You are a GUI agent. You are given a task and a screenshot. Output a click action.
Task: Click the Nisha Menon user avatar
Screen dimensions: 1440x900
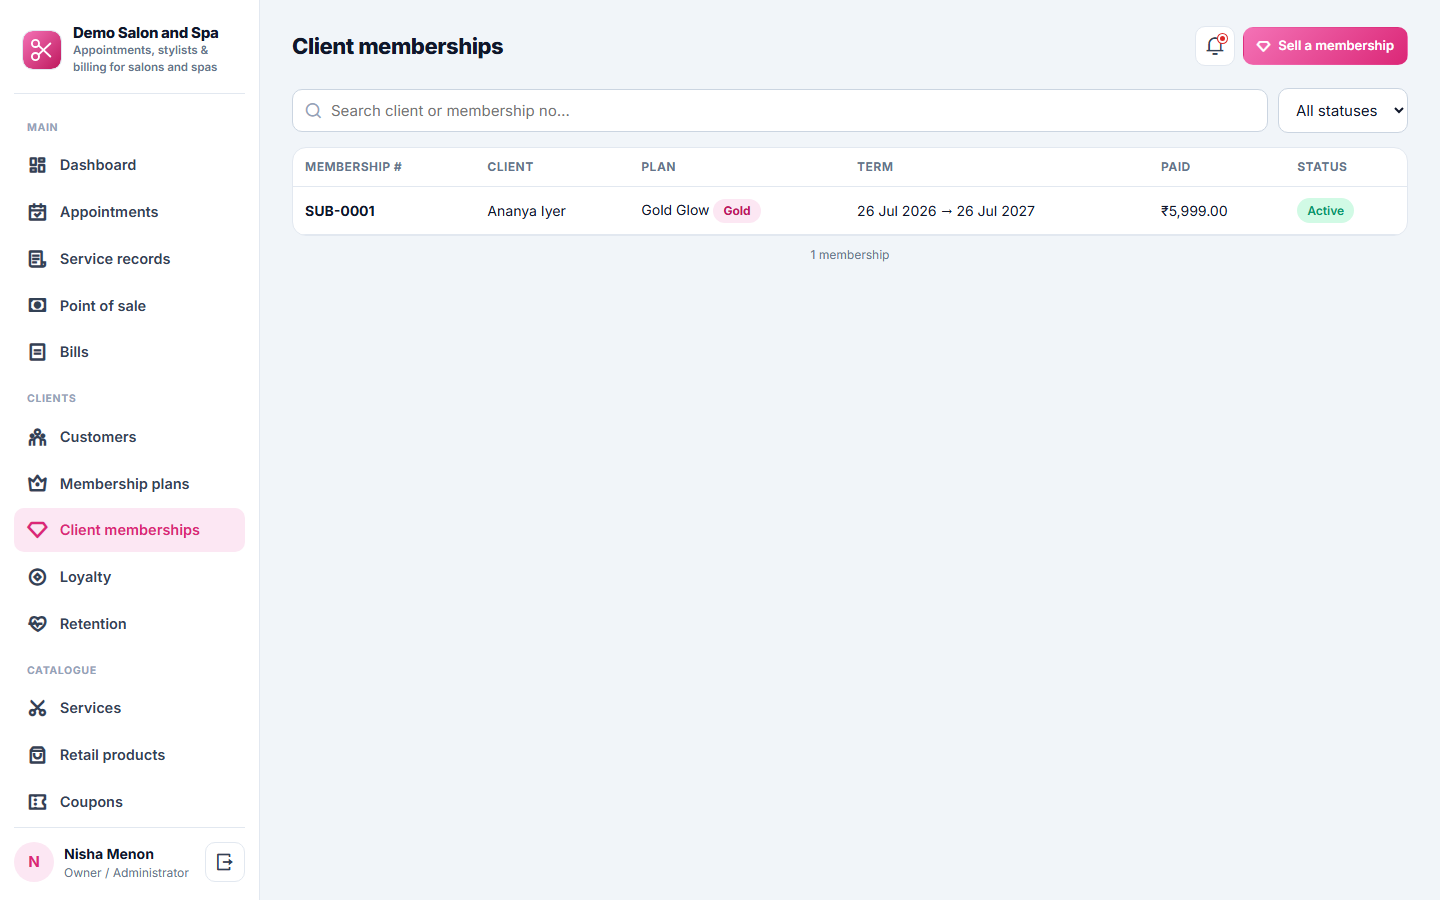pos(34,862)
